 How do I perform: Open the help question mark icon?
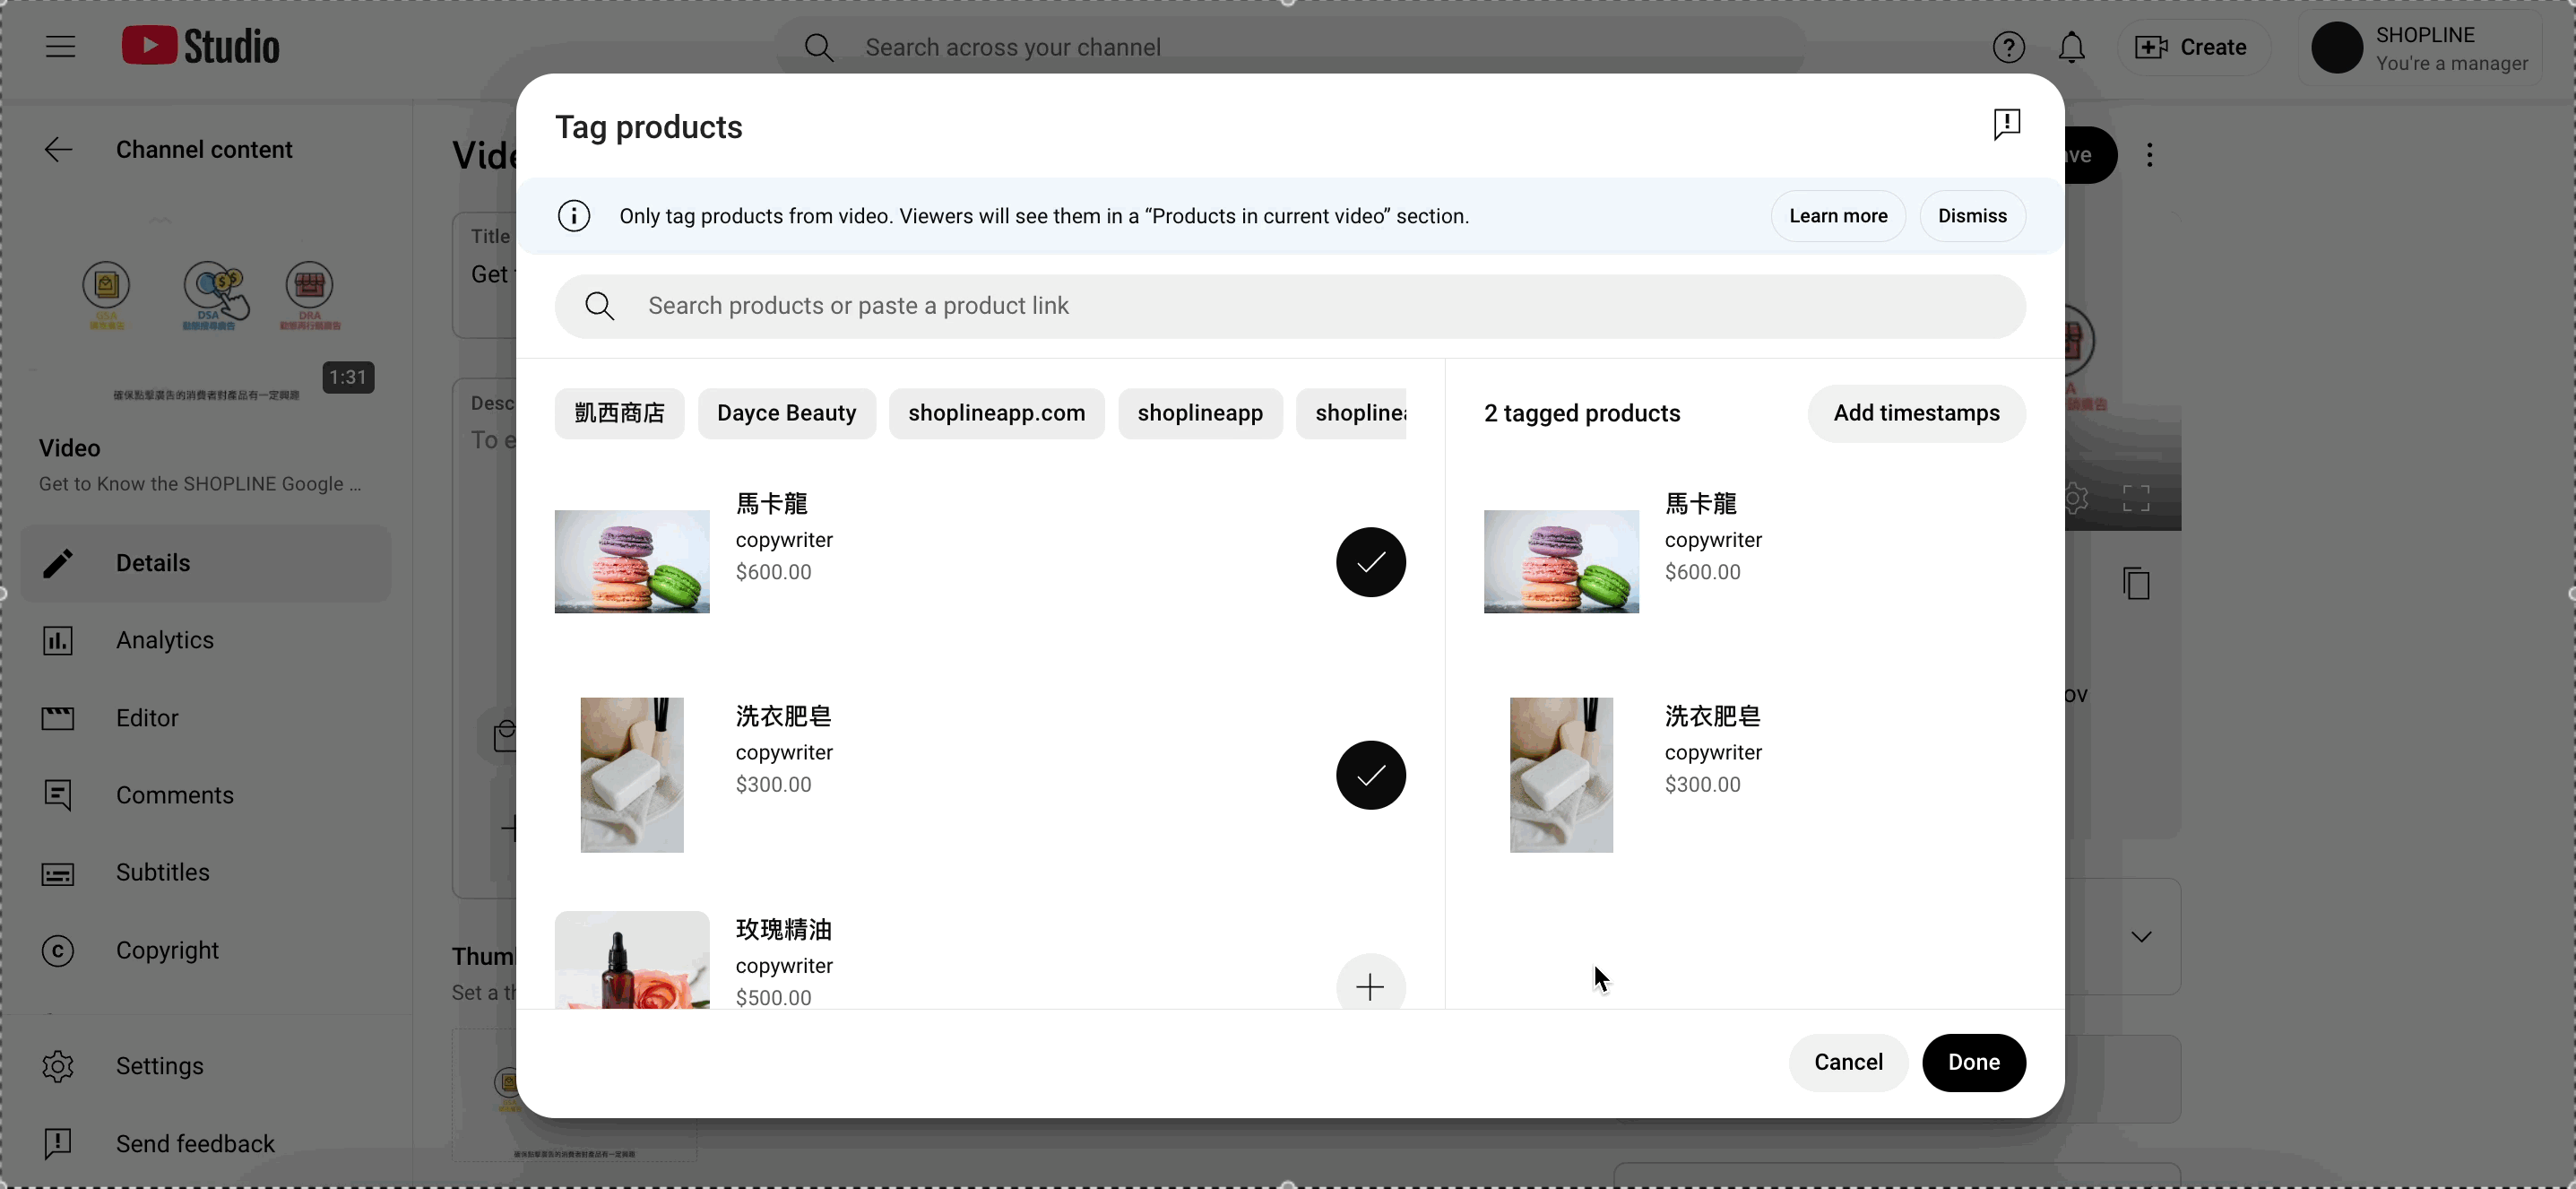pyautogui.click(x=2008, y=47)
